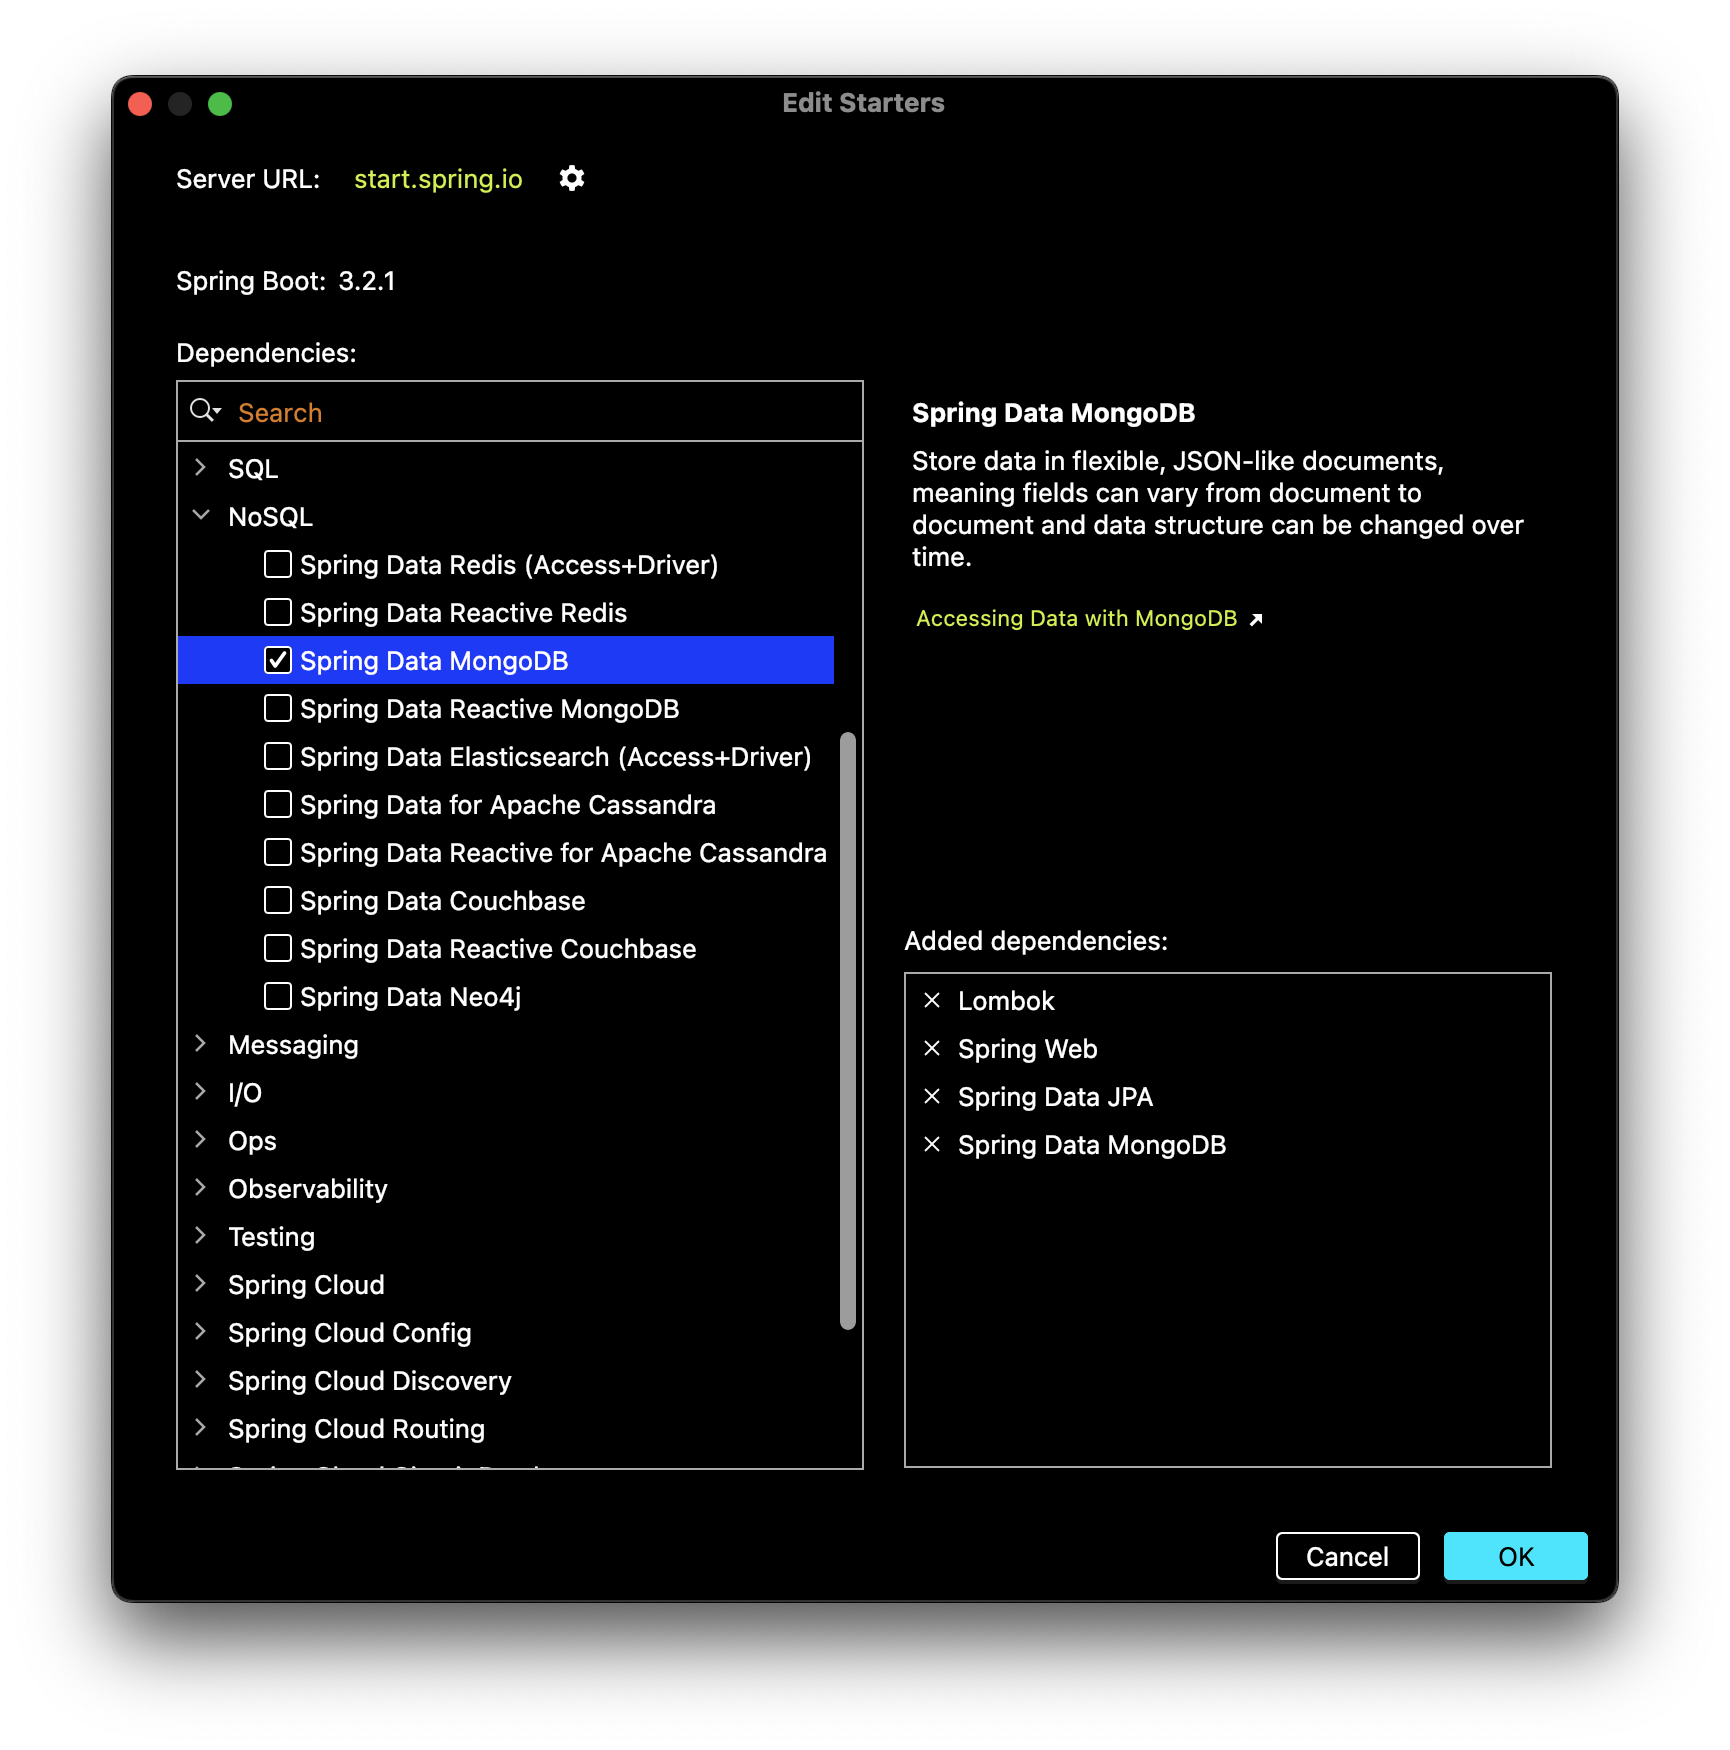The width and height of the screenshot is (1730, 1750).
Task: Expand the Ops category
Action: click(200, 1139)
